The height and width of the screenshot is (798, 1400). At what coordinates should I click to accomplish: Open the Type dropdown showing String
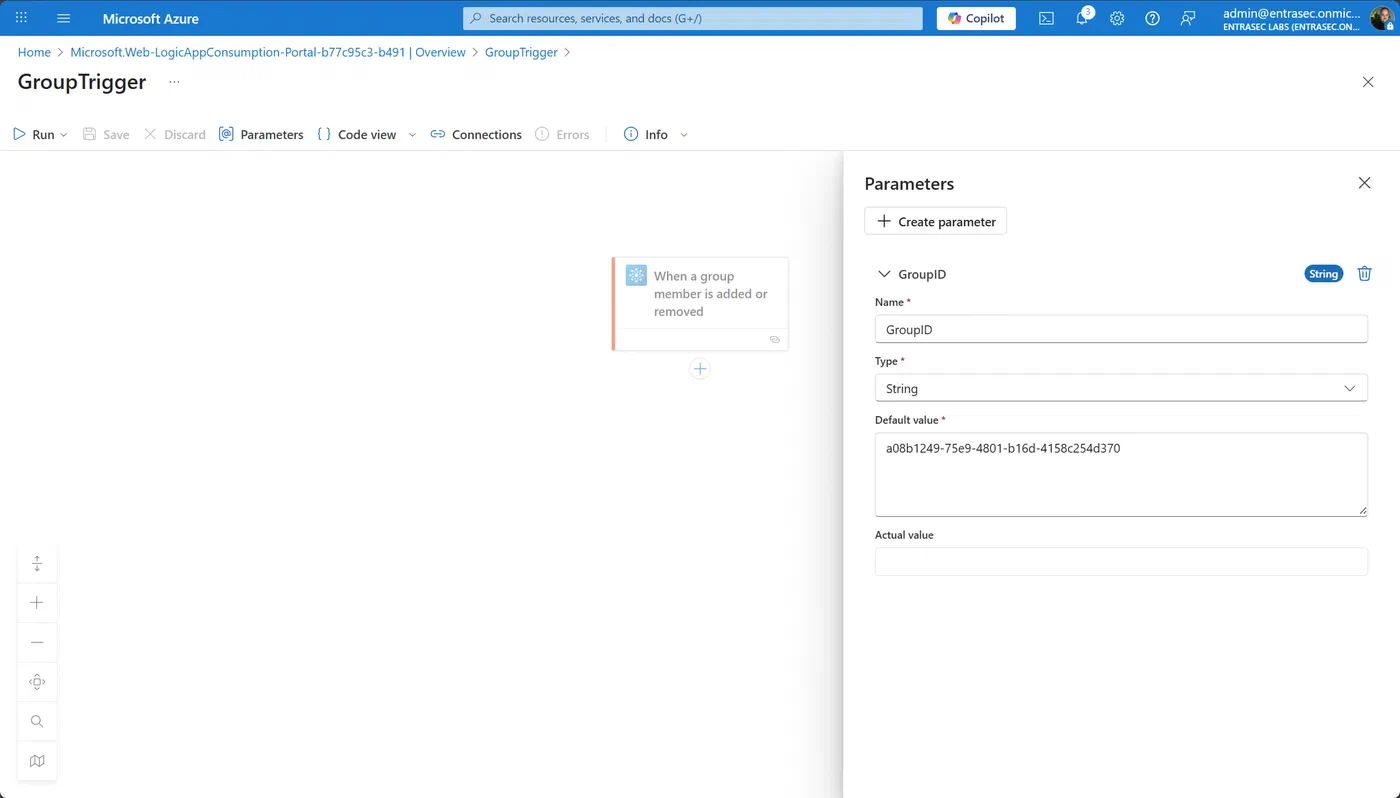coord(1121,388)
